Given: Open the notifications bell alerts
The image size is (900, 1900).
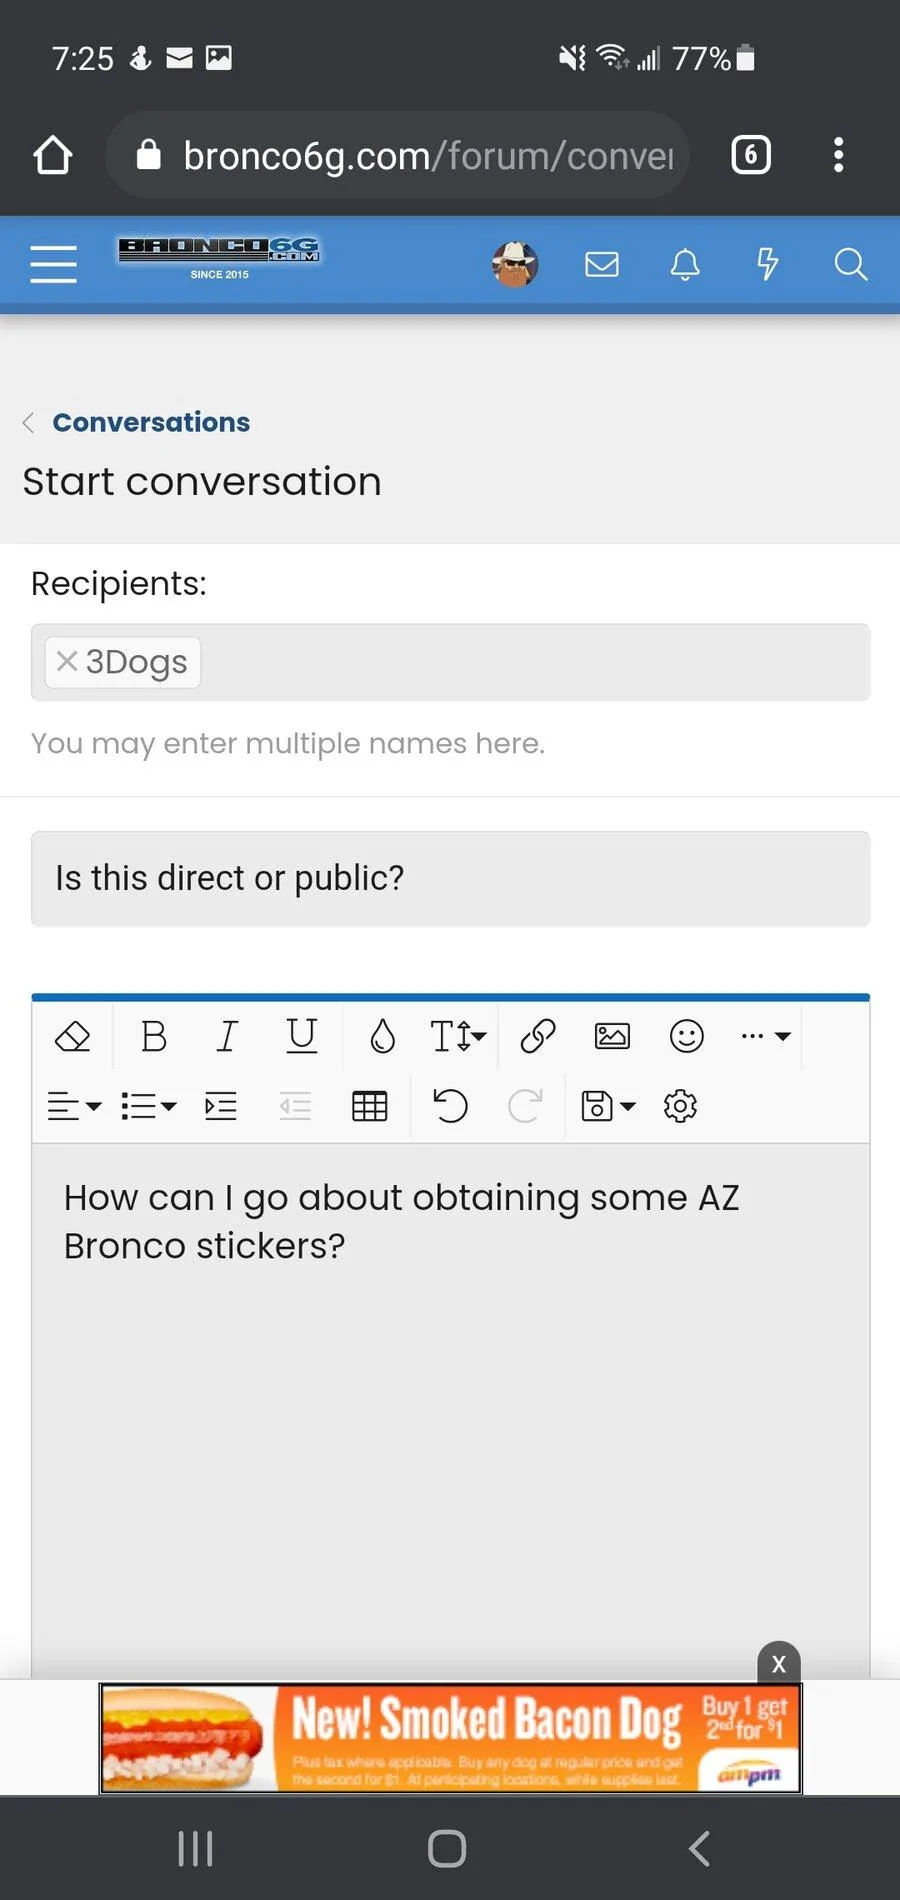Looking at the screenshot, I should (x=685, y=264).
